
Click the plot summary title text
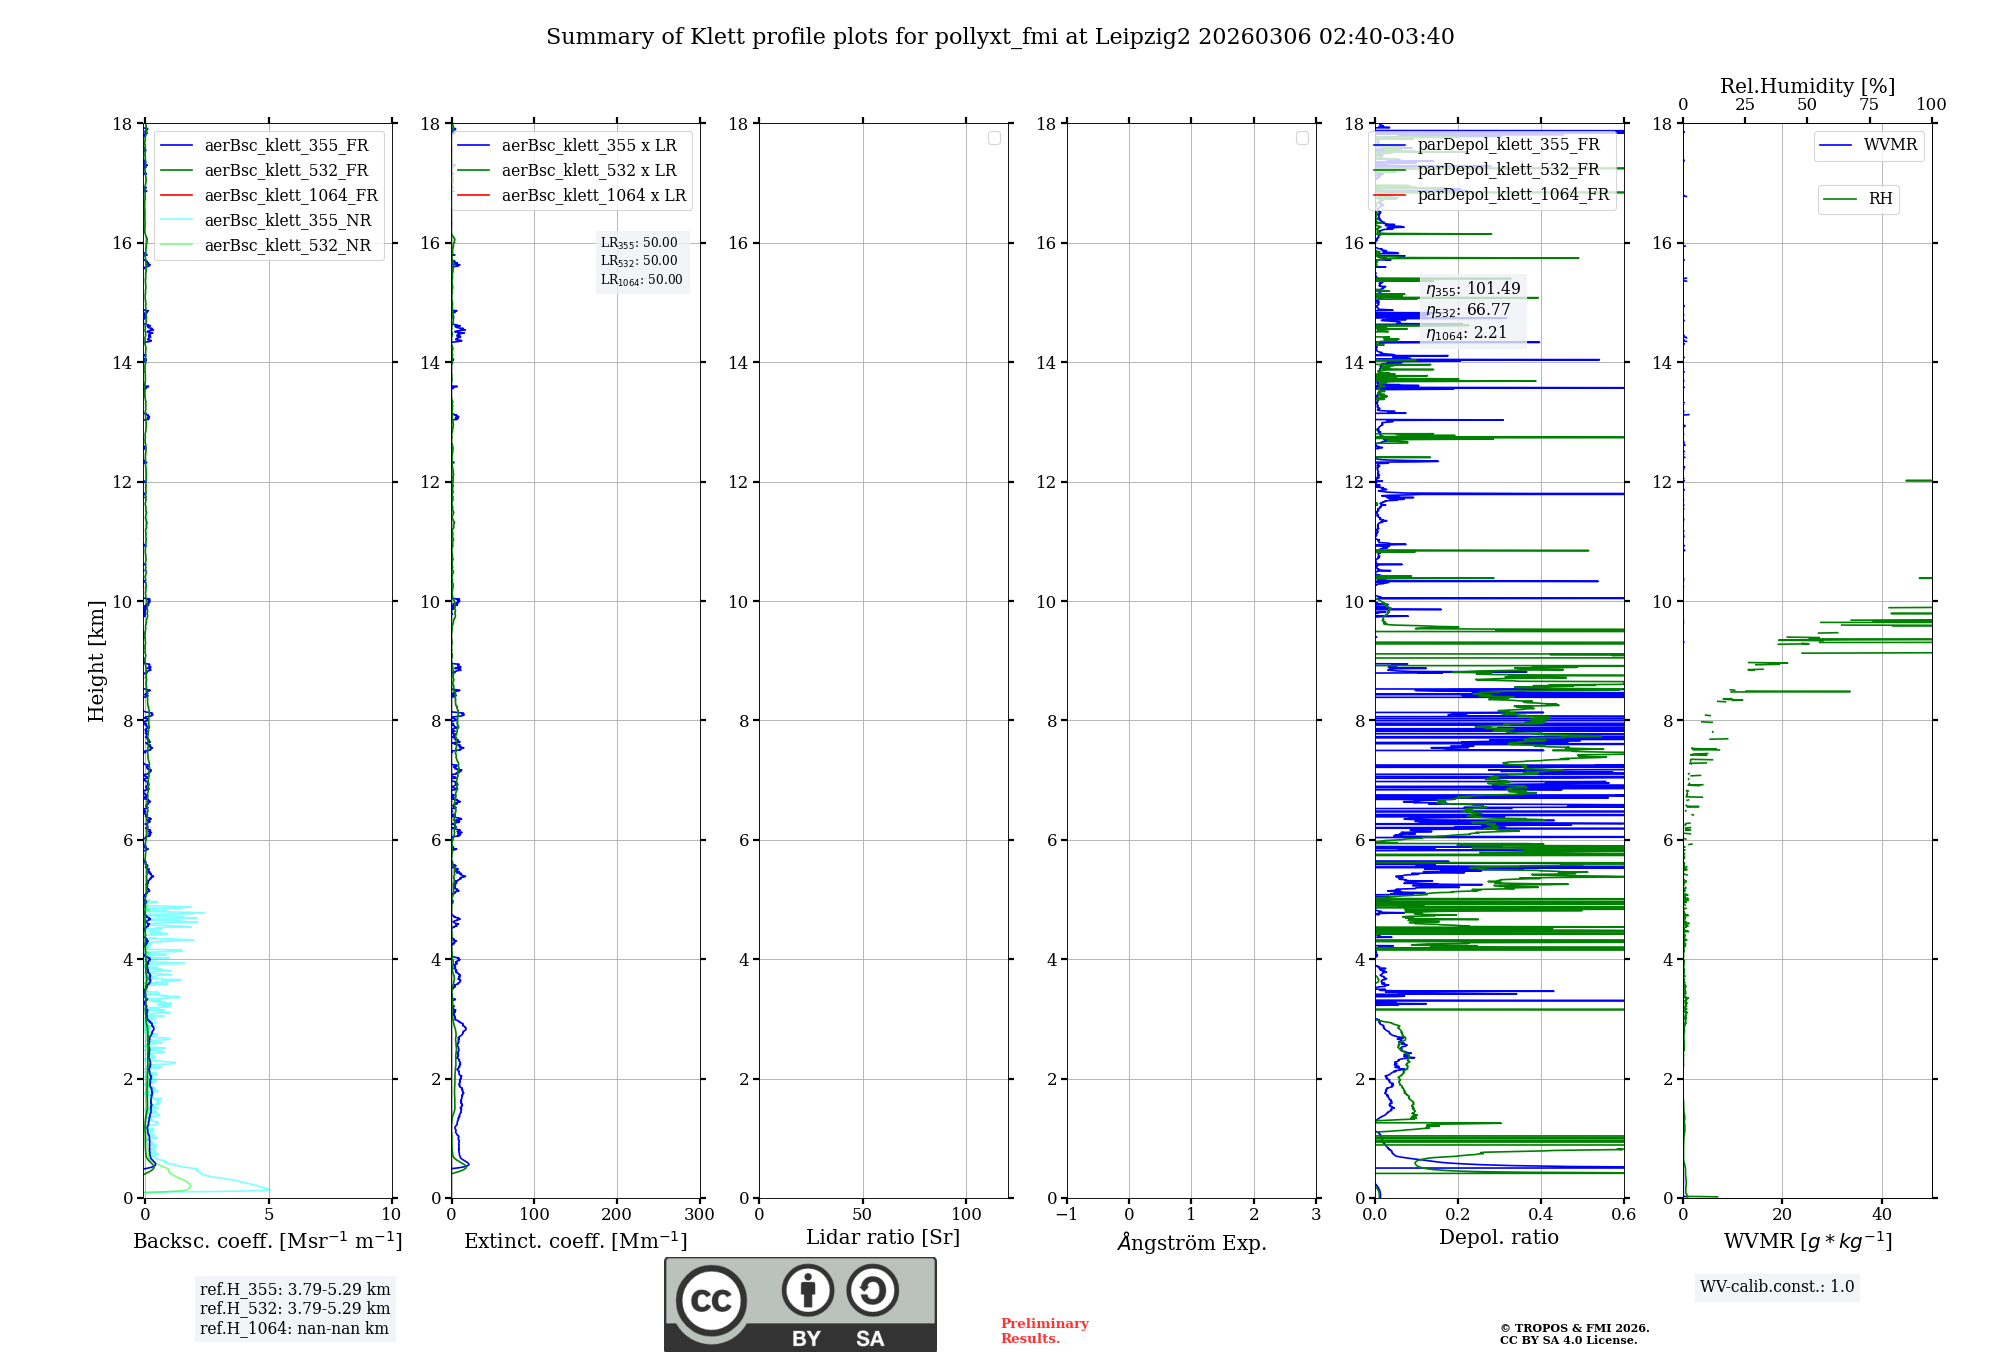click(x=1000, y=37)
